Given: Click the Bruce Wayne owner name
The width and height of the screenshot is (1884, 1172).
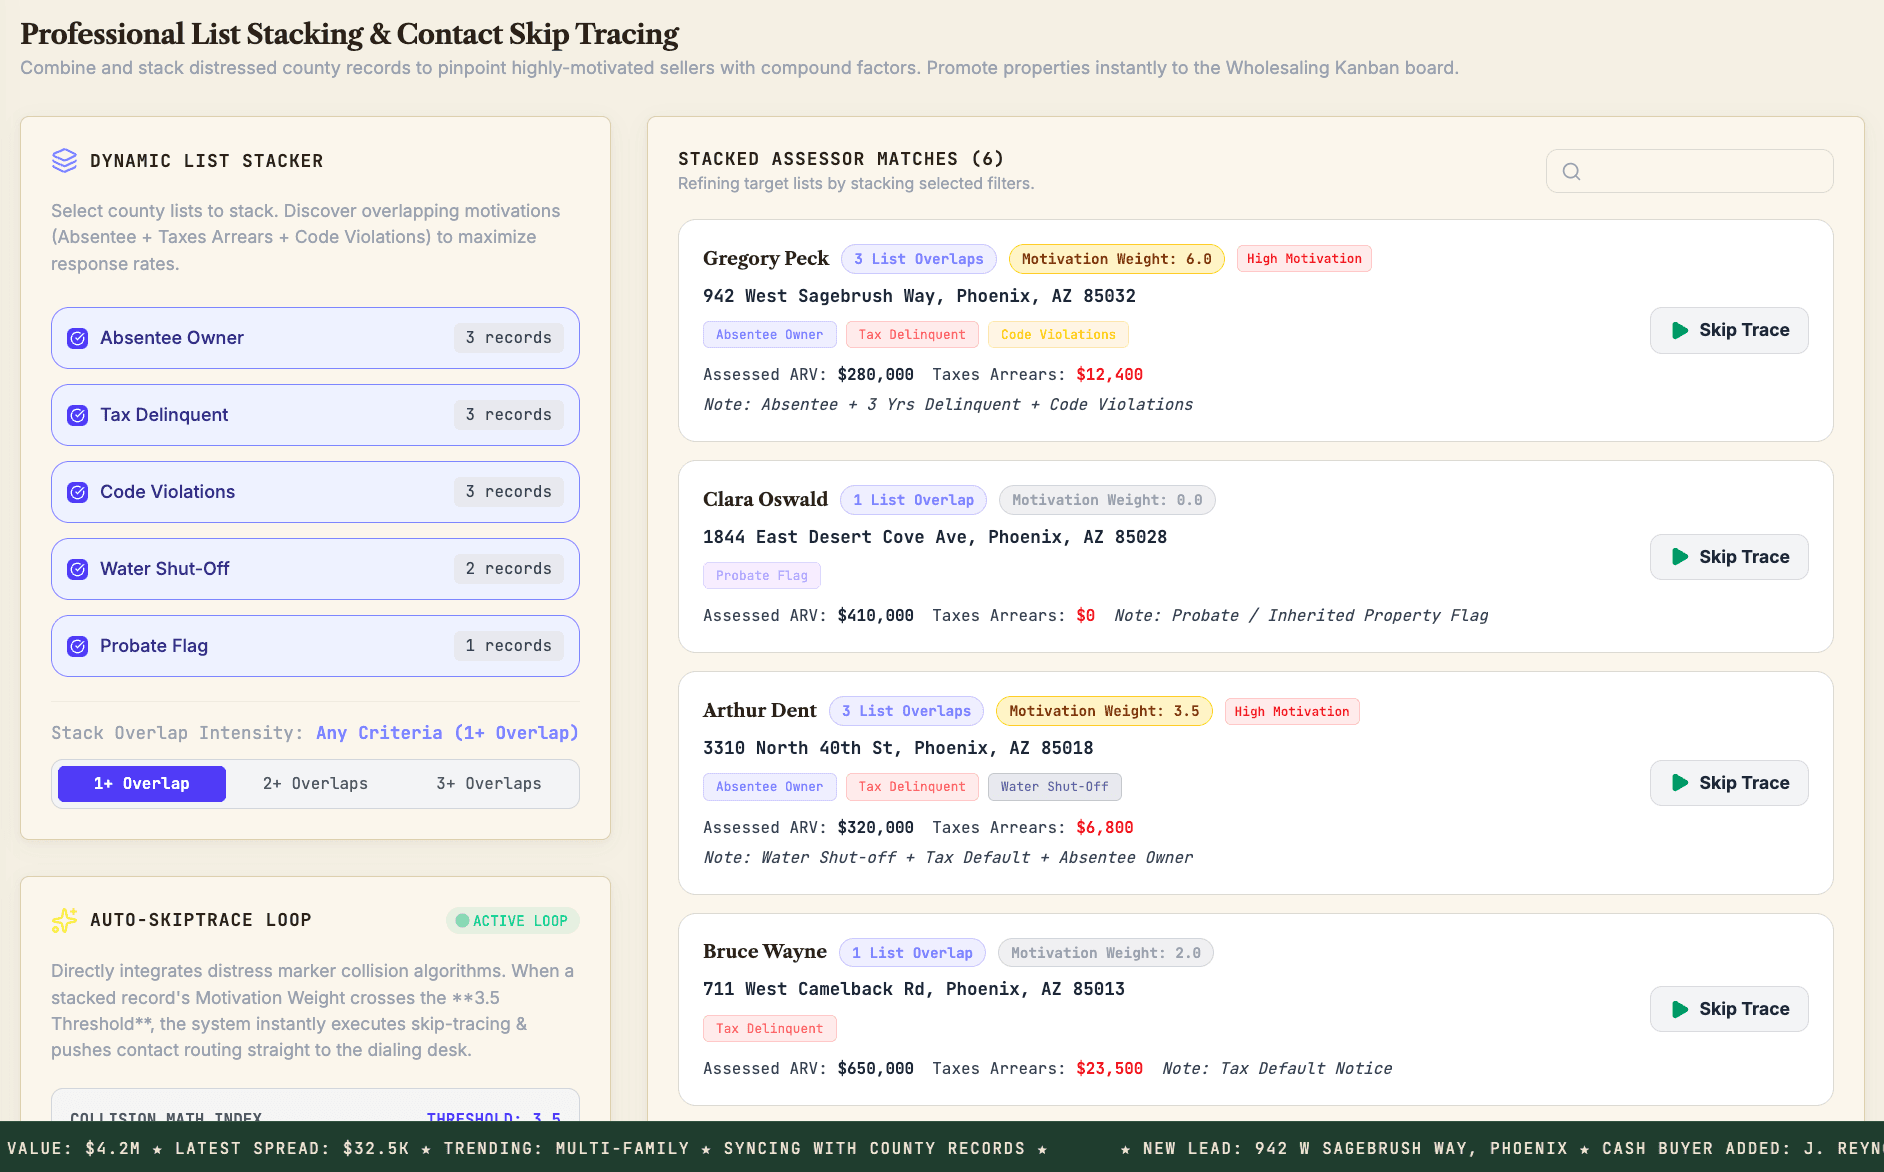Looking at the screenshot, I should (x=765, y=951).
